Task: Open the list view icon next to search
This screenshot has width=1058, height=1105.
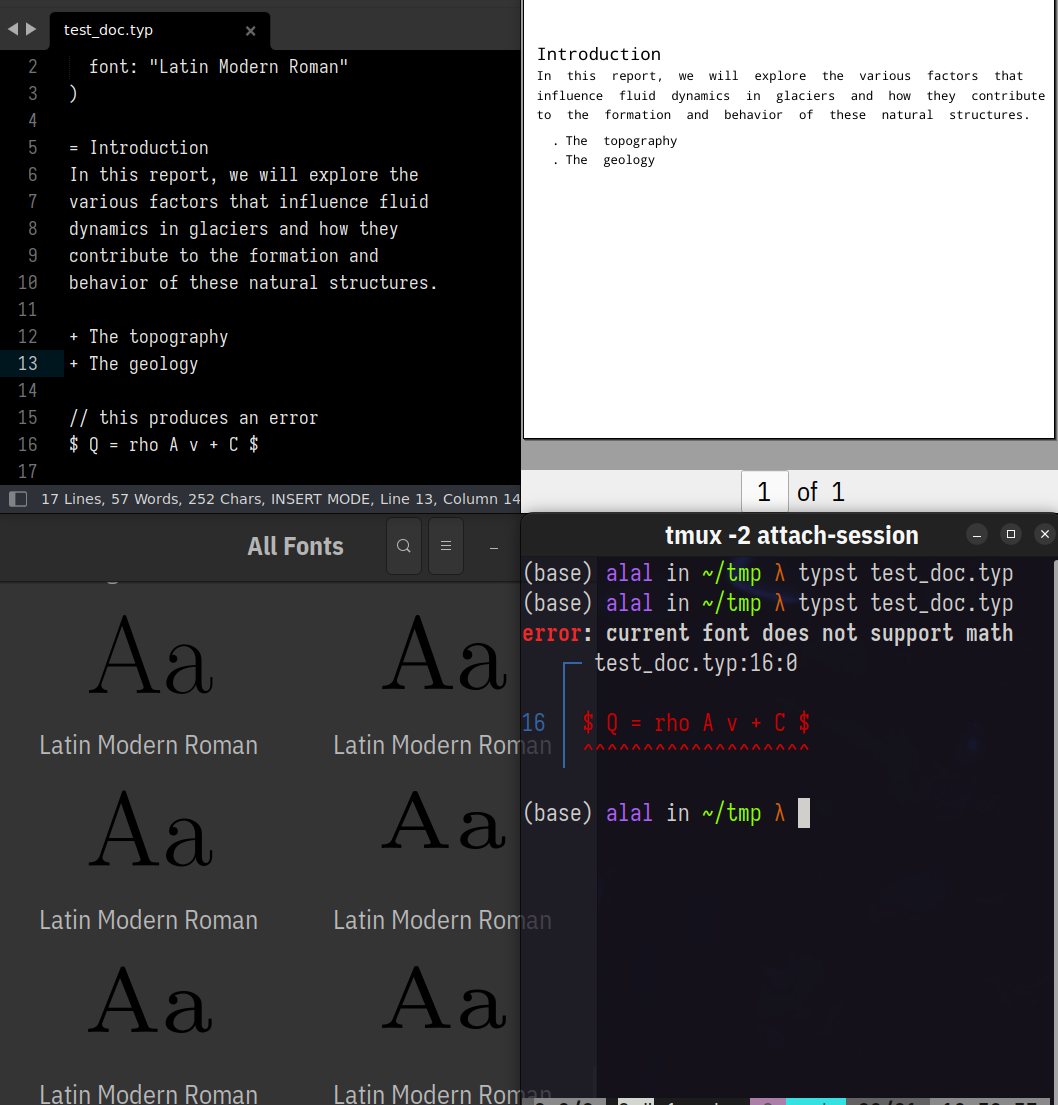Action: (x=446, y=546)
